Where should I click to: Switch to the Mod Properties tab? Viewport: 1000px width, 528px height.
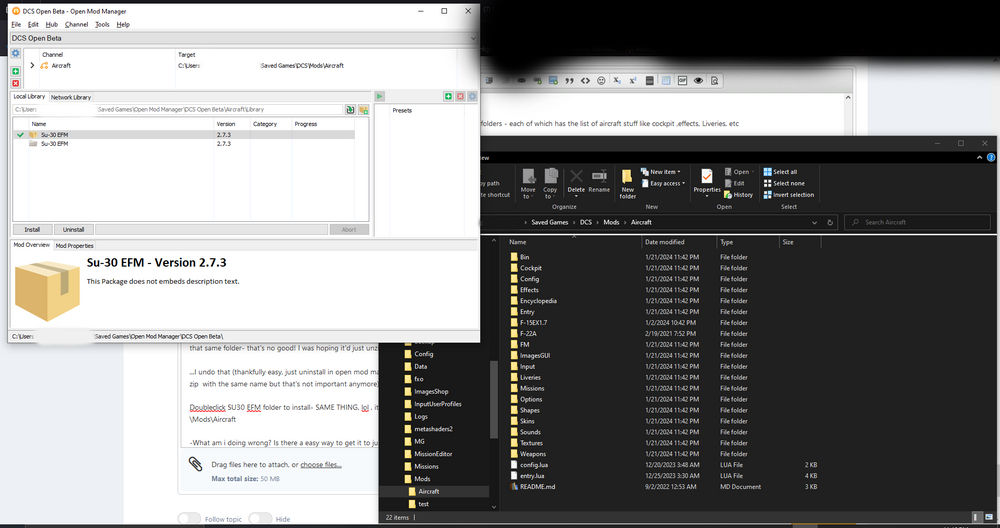tap(75, 246)
